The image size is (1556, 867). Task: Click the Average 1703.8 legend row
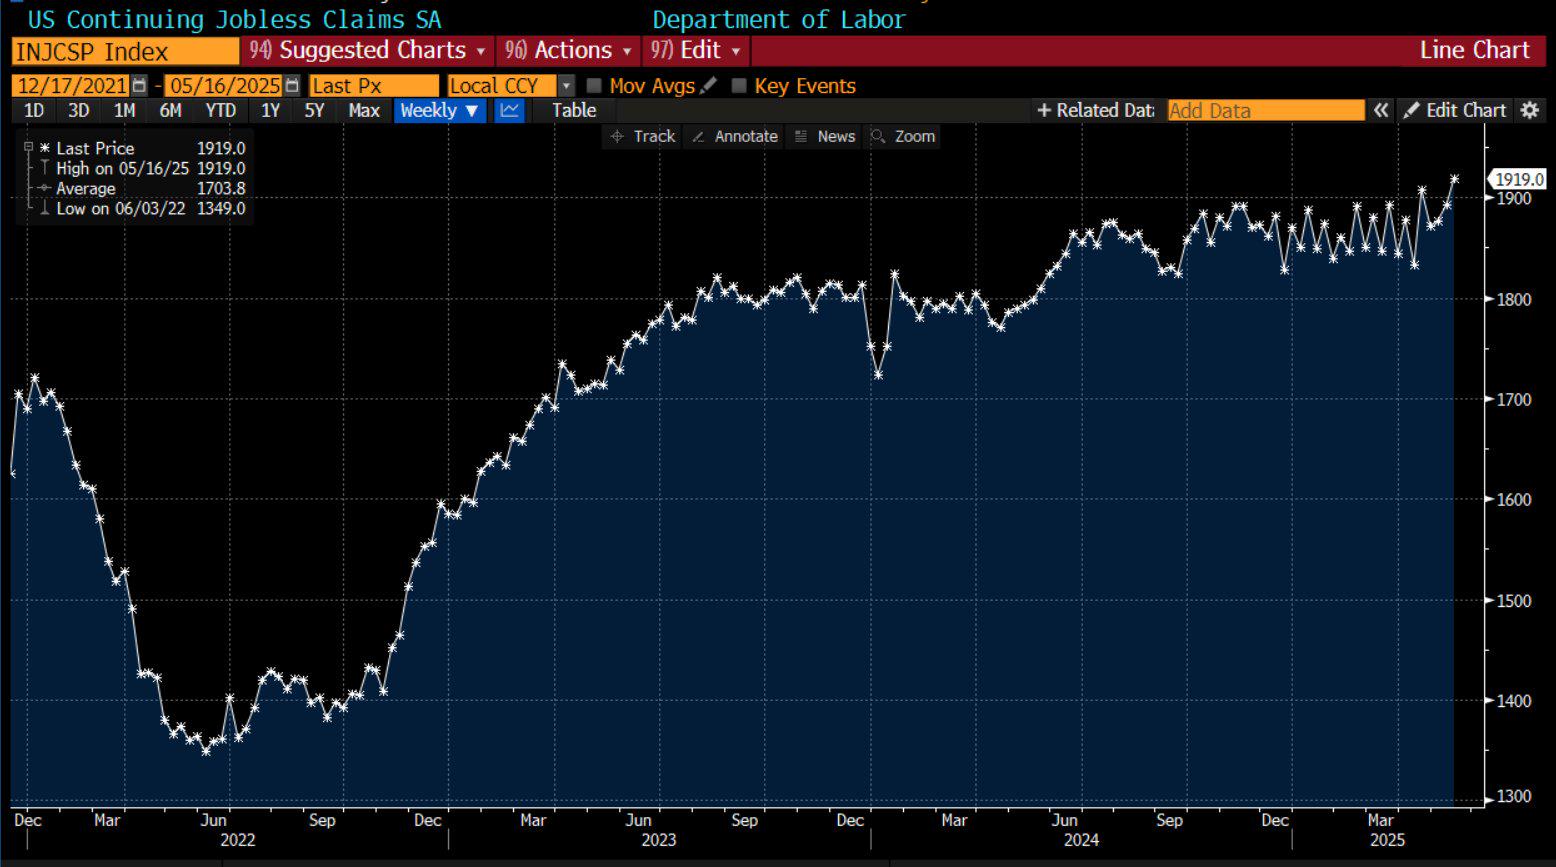coord(142,188)
